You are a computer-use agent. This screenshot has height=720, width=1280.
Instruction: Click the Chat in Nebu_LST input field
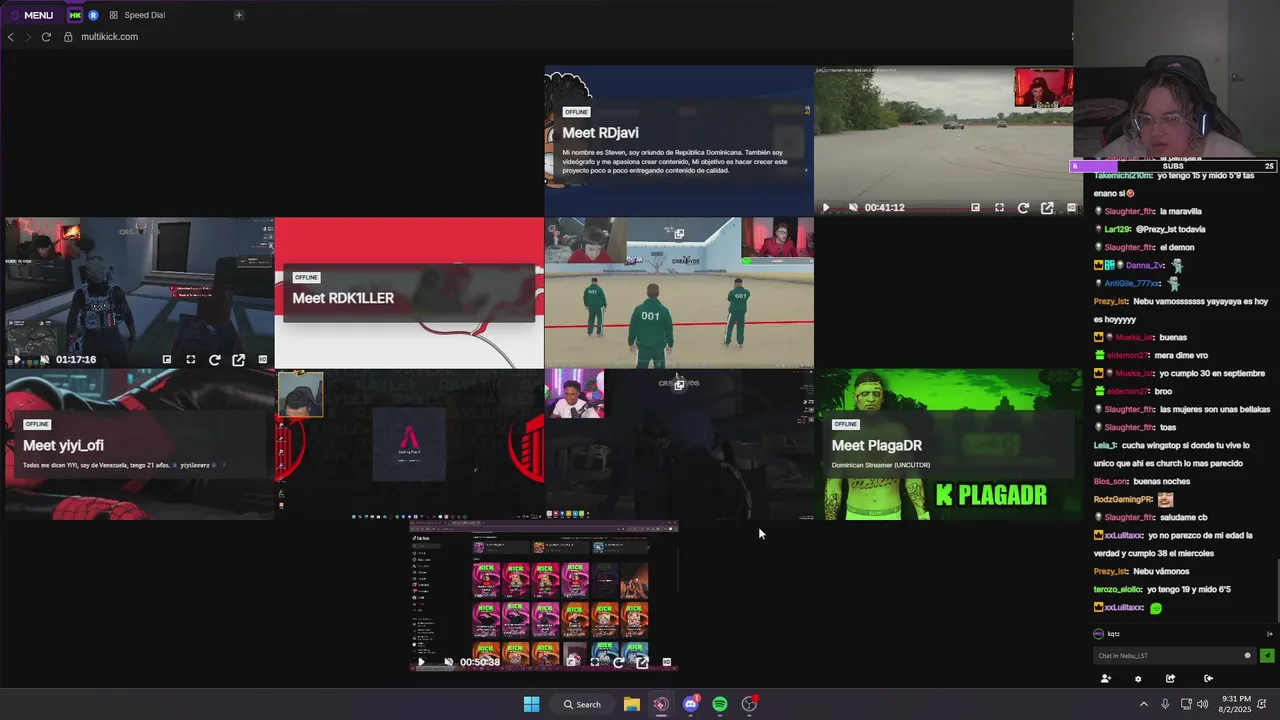click(1173, 656)
